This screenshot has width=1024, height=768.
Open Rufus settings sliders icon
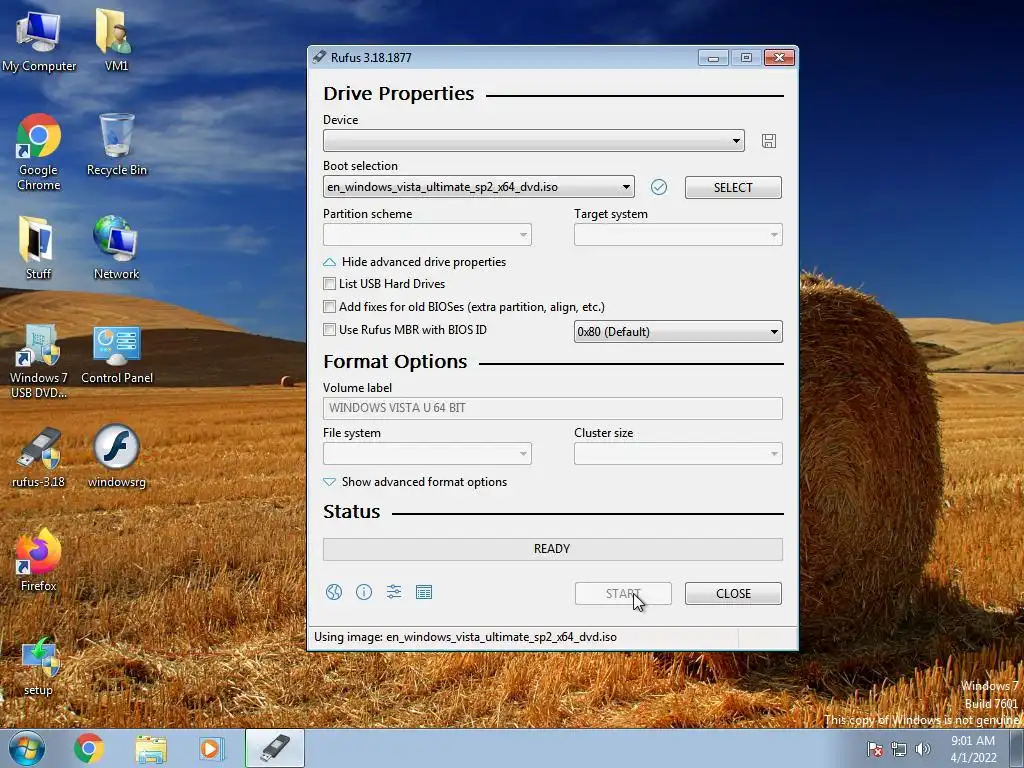[x=394, y=592]
